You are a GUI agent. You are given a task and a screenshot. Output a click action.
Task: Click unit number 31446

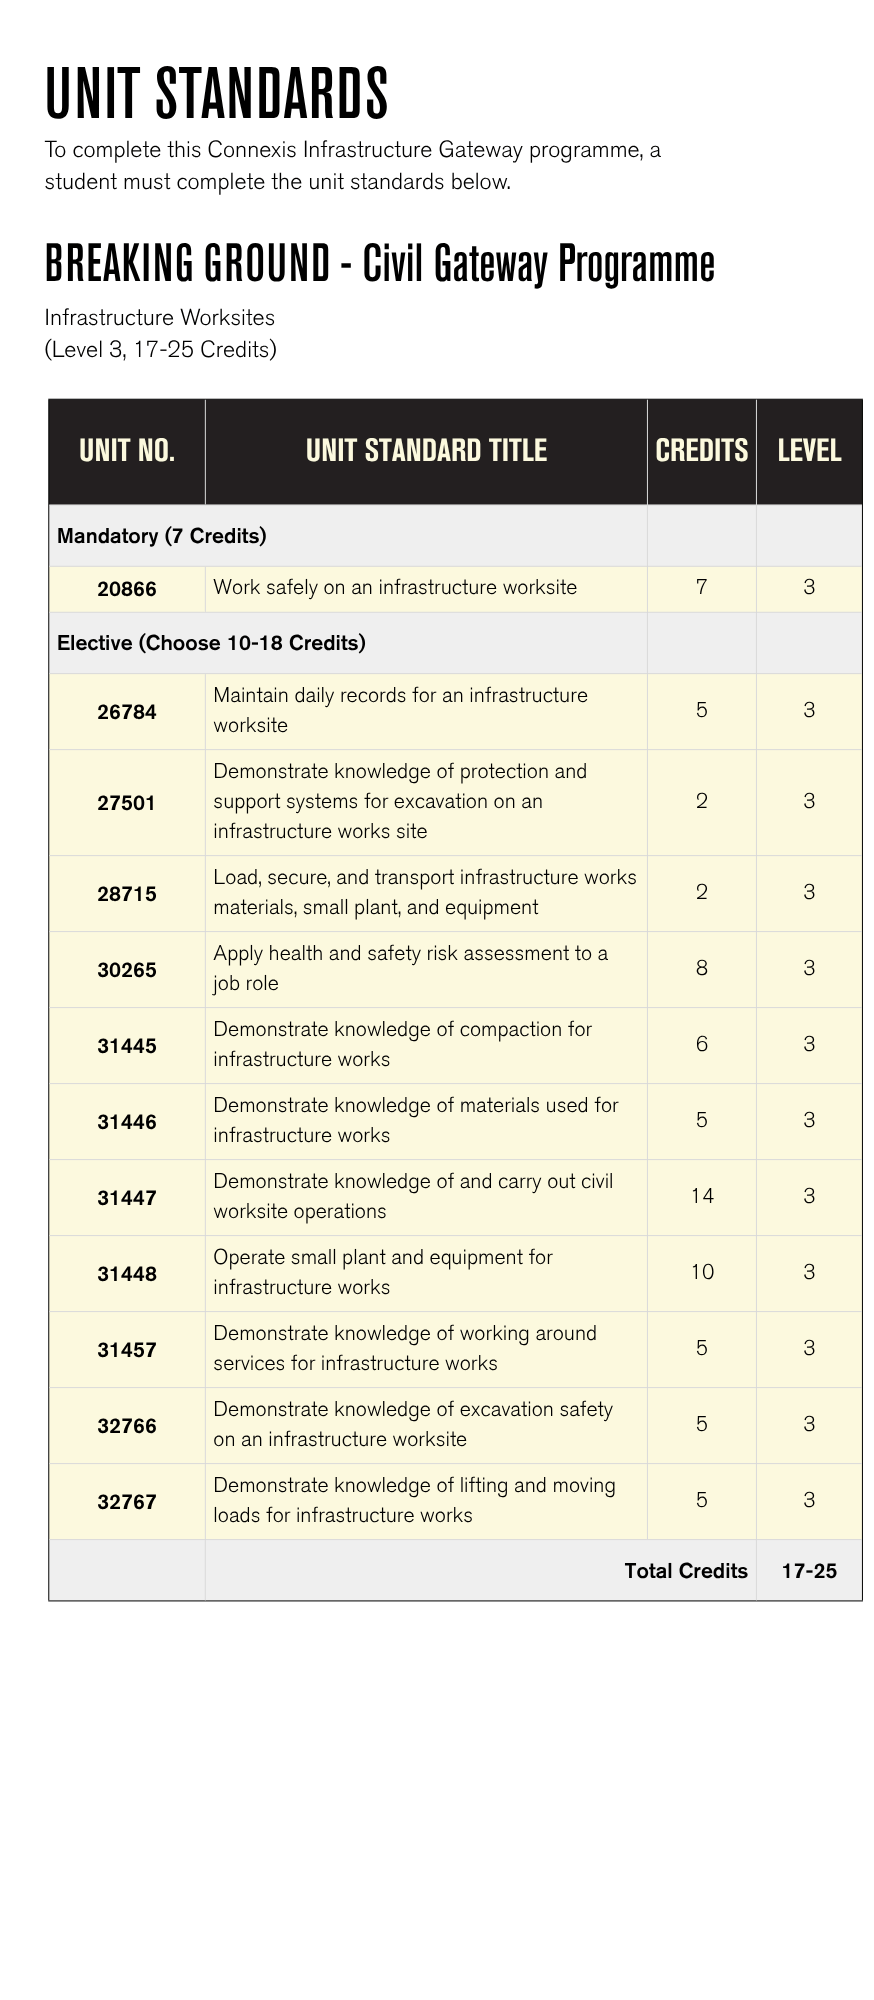(x=127, y=1122)
